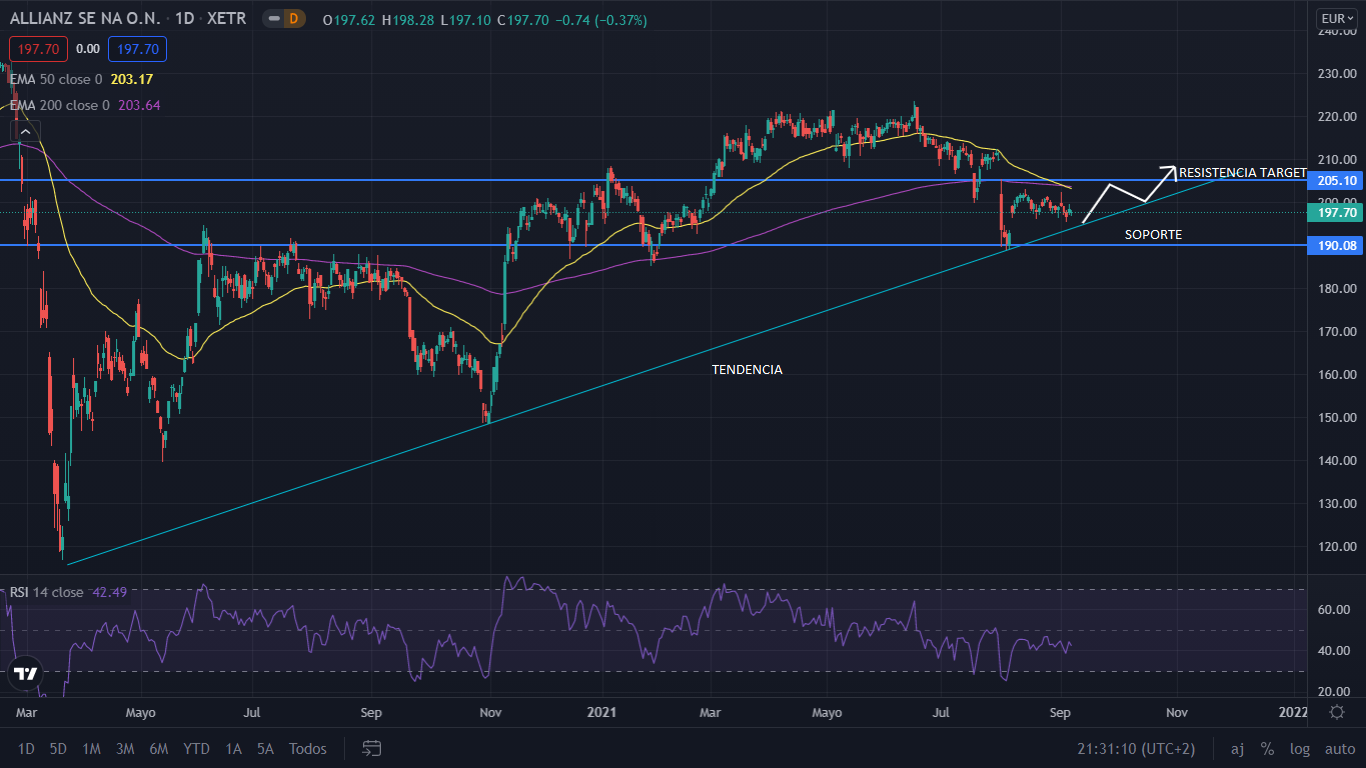
Task: Click the blue 197.70 buy price button
Action: click(x=138, y=49)
